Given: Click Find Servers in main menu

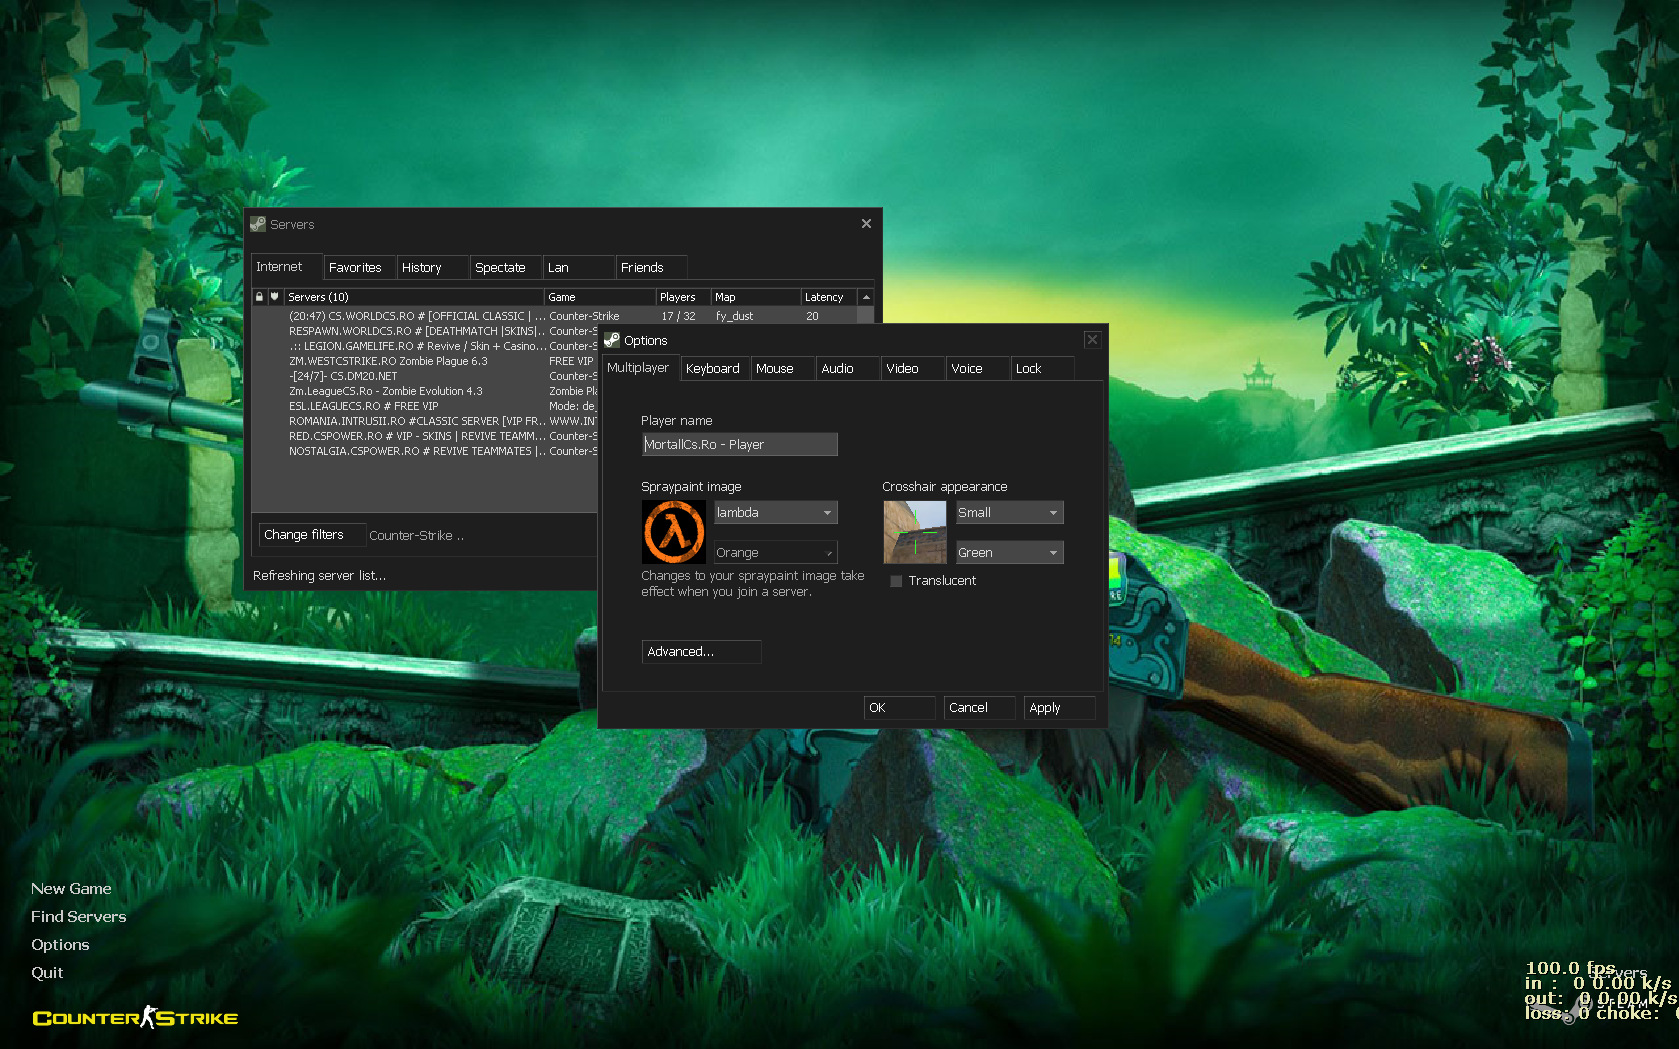Looking at the screenshot, I should (x=79, y=917).
